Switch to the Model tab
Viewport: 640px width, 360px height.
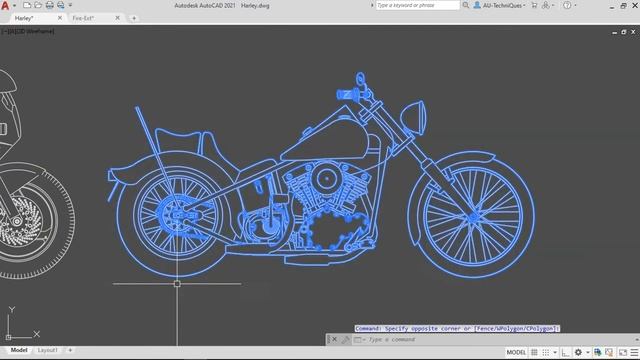point(19,350)
